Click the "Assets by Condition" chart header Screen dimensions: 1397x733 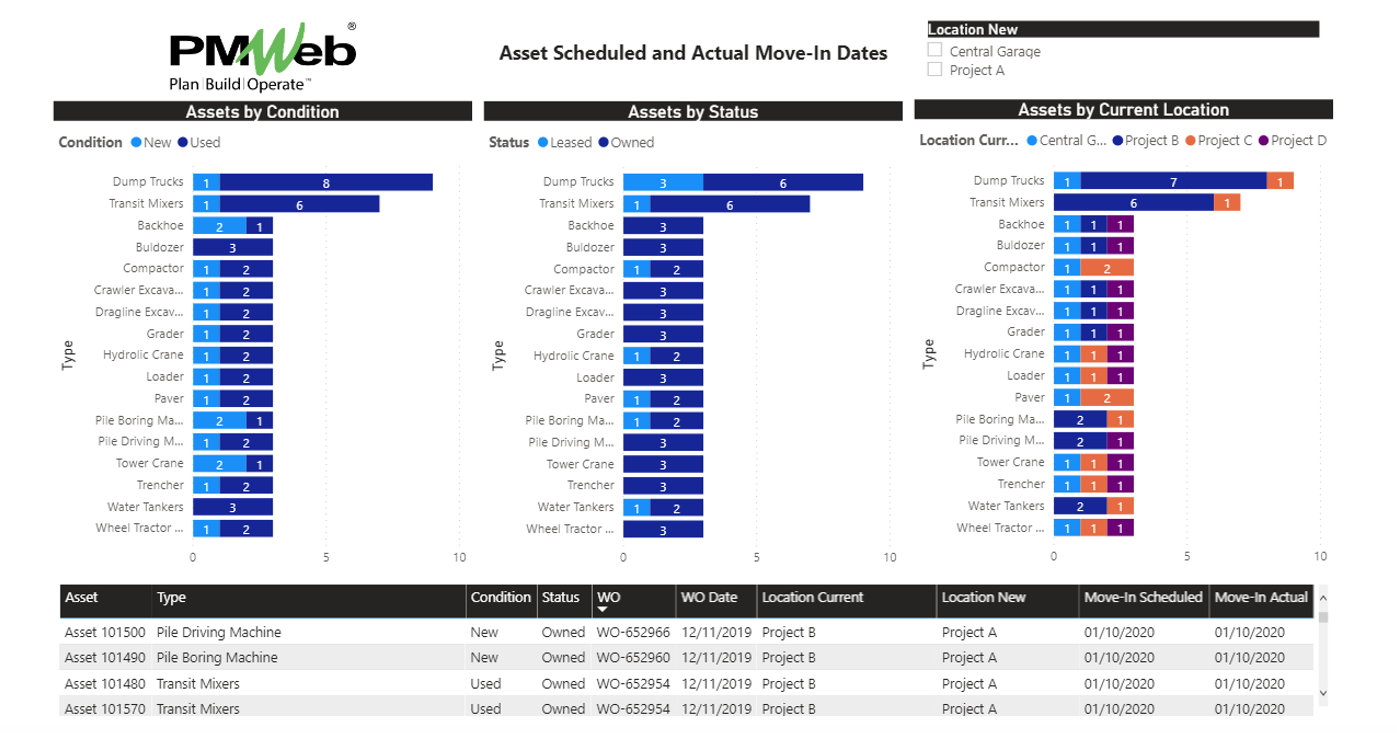262,110
